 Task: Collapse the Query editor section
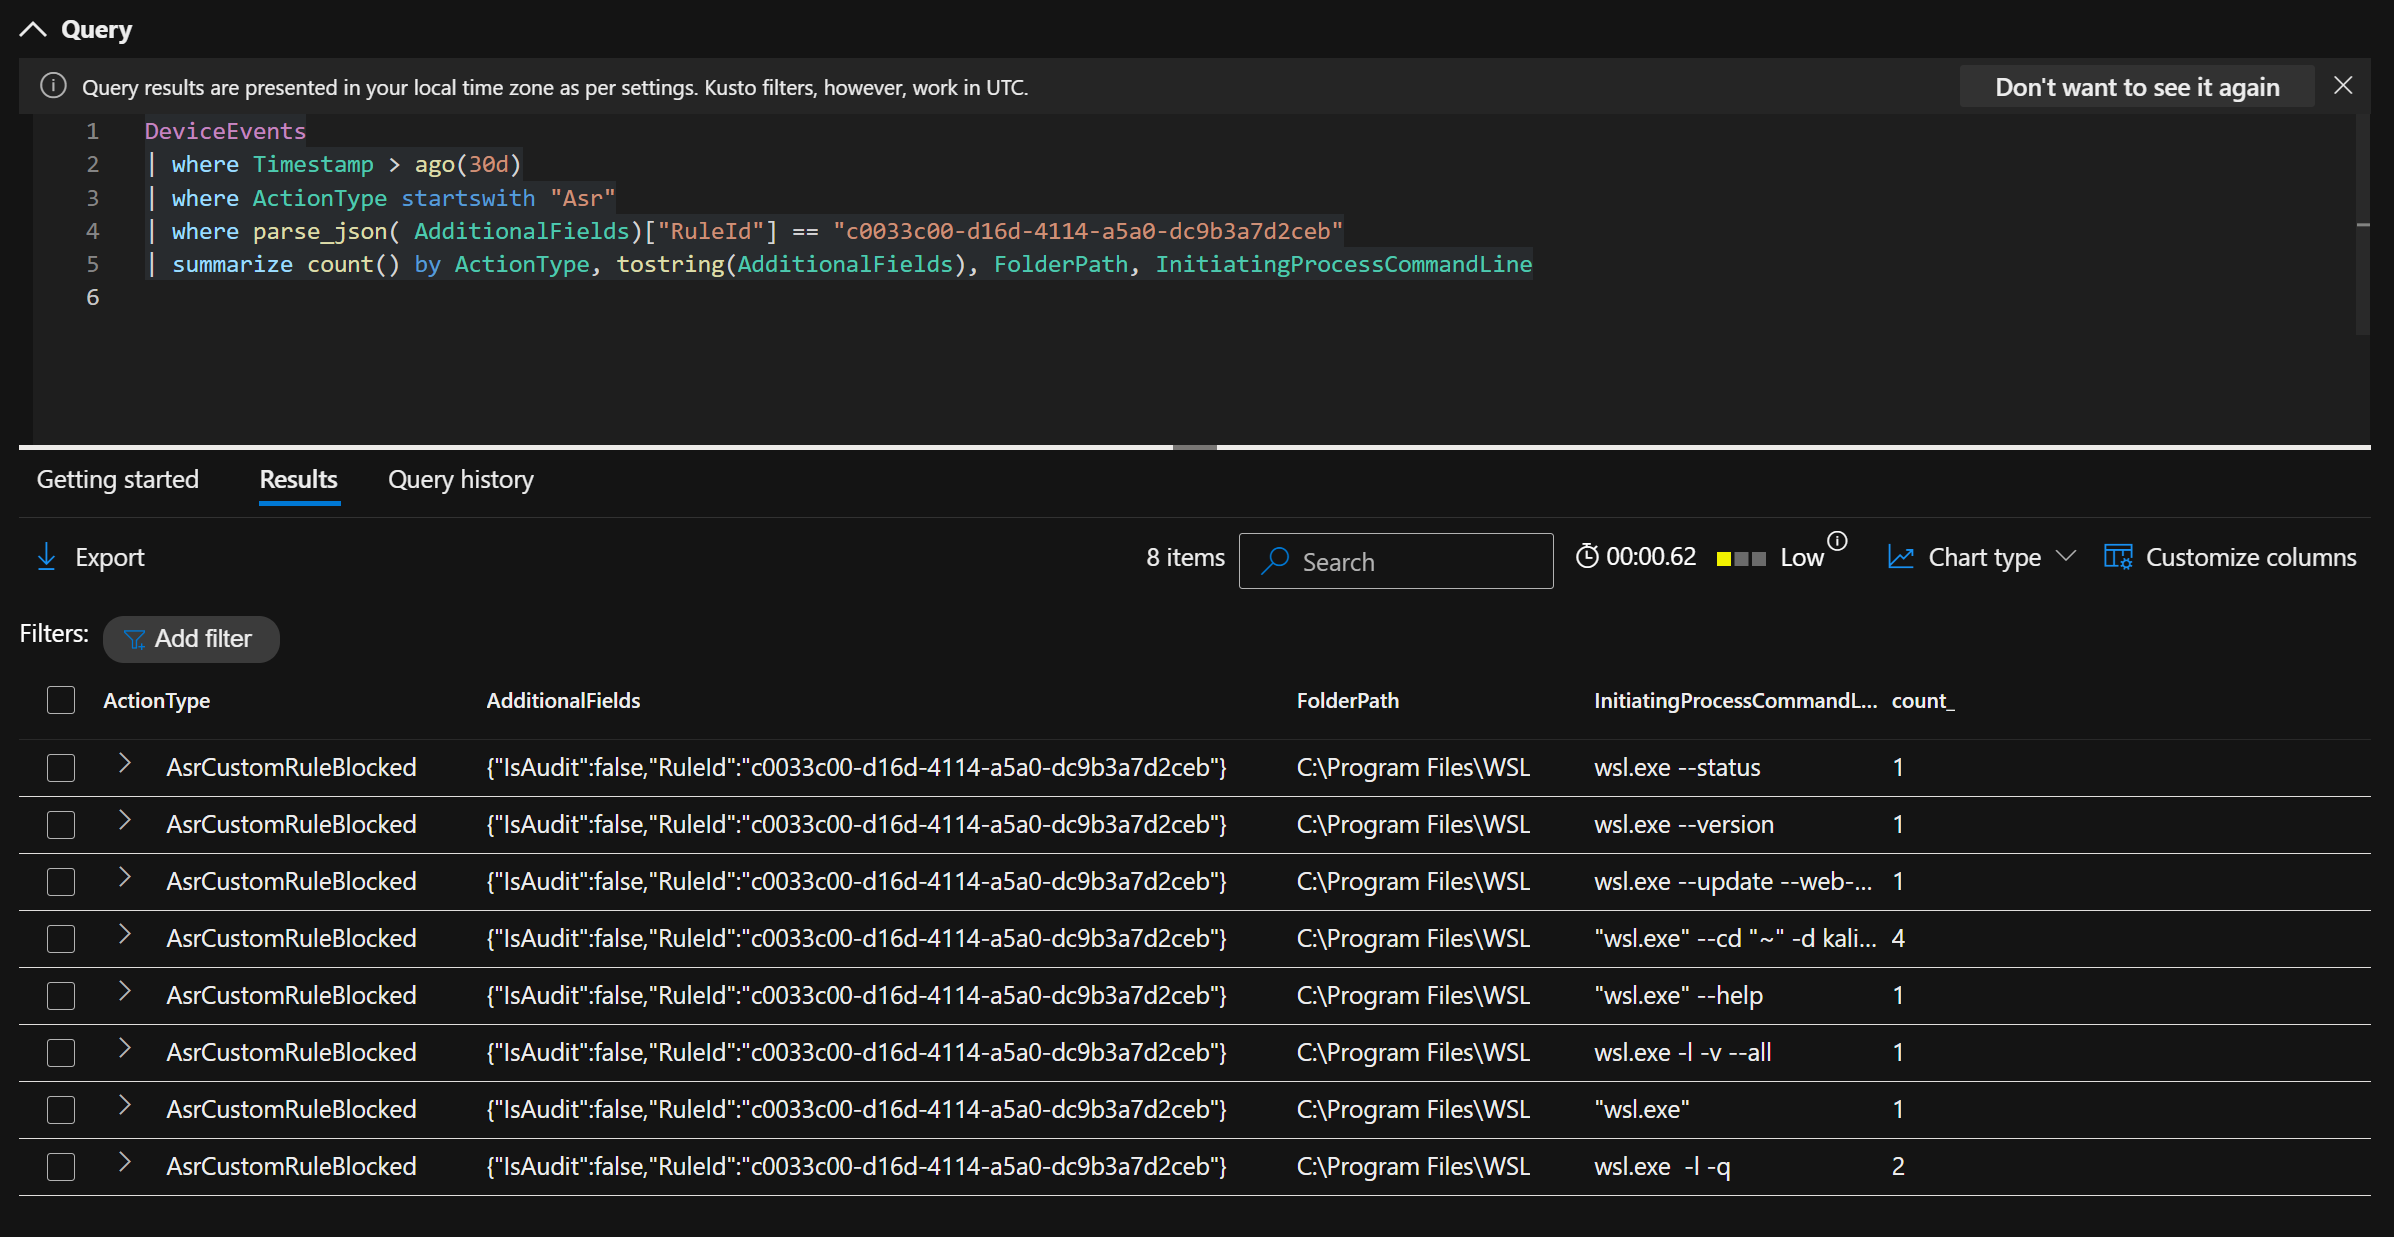tap(33, 28)
